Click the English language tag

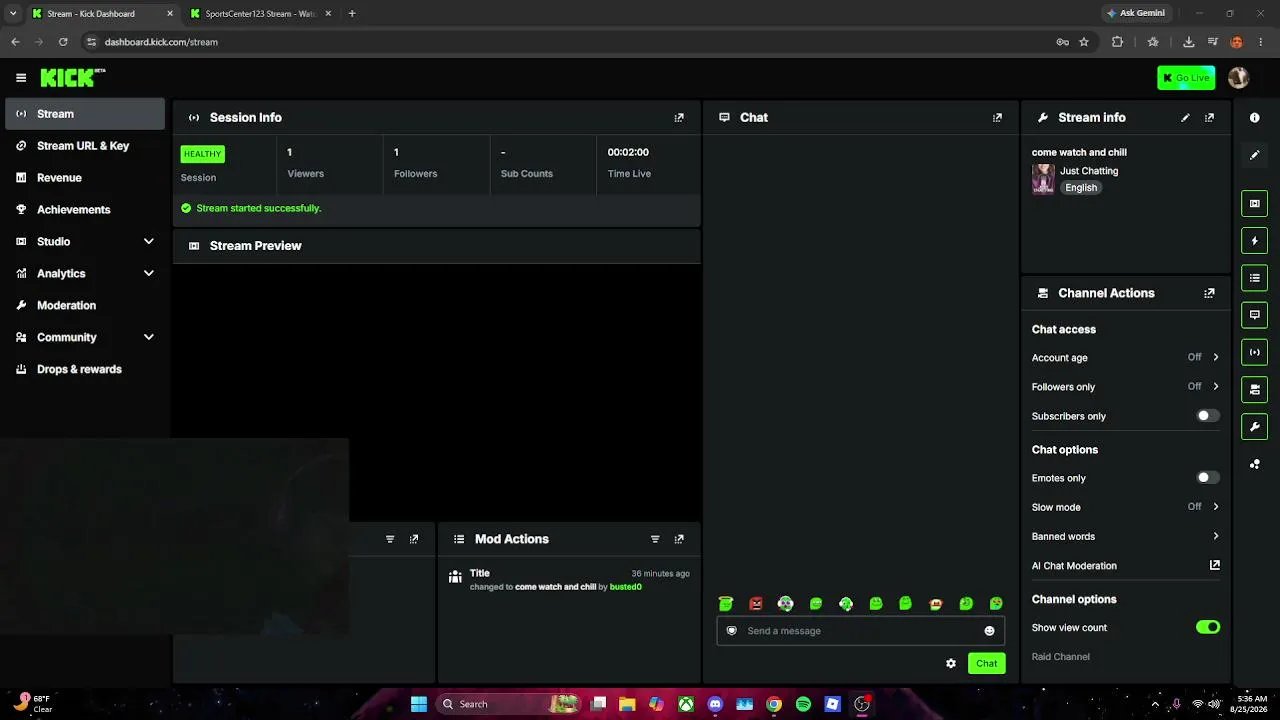(x=1081, y=188)
